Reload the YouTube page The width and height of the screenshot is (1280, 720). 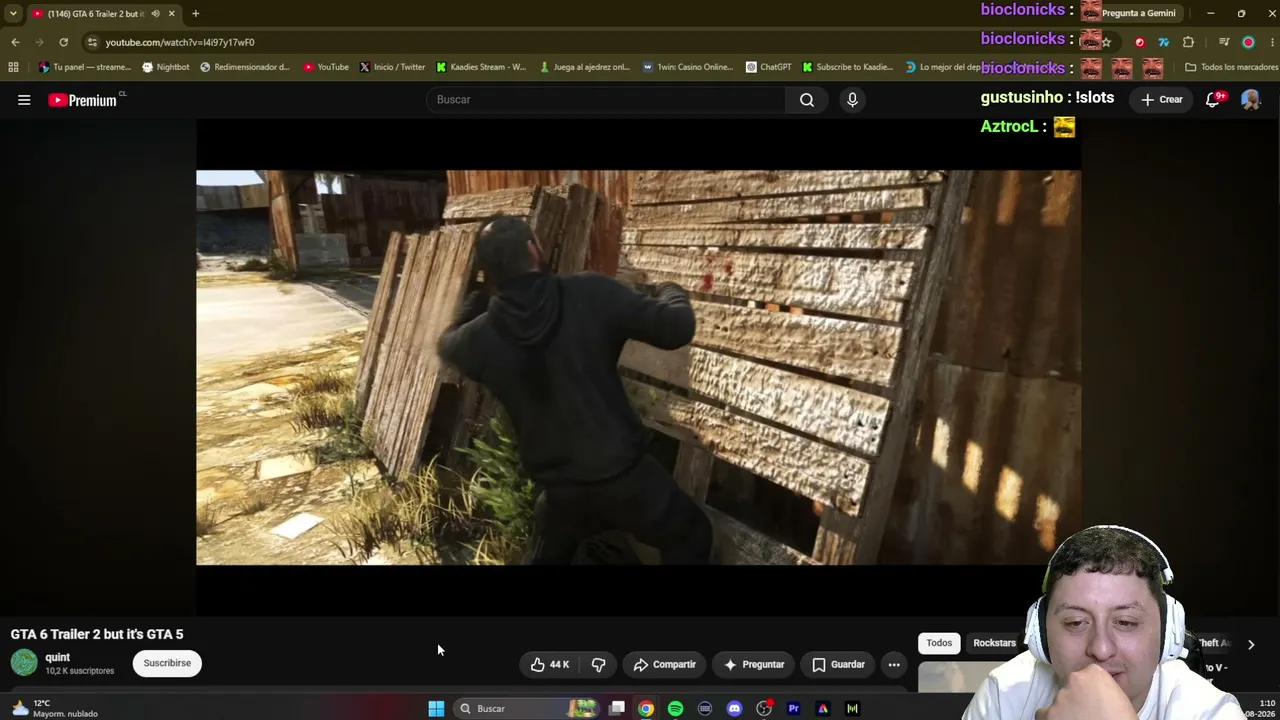coord(63,42)
